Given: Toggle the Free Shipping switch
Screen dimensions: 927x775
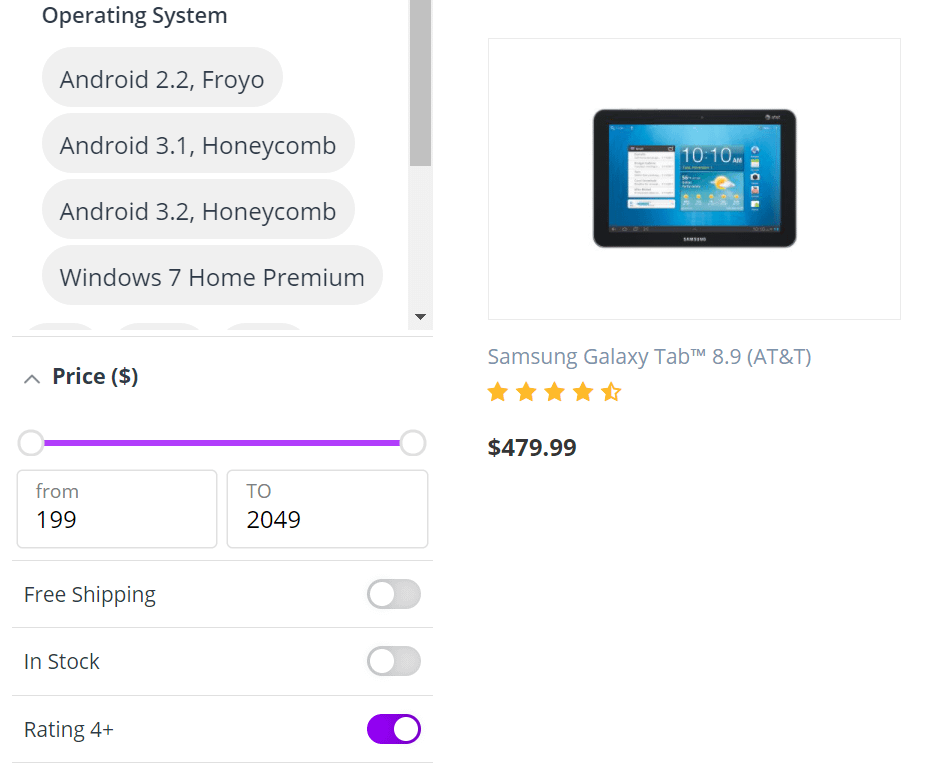Looking at the screenshot, I should 393,595.
